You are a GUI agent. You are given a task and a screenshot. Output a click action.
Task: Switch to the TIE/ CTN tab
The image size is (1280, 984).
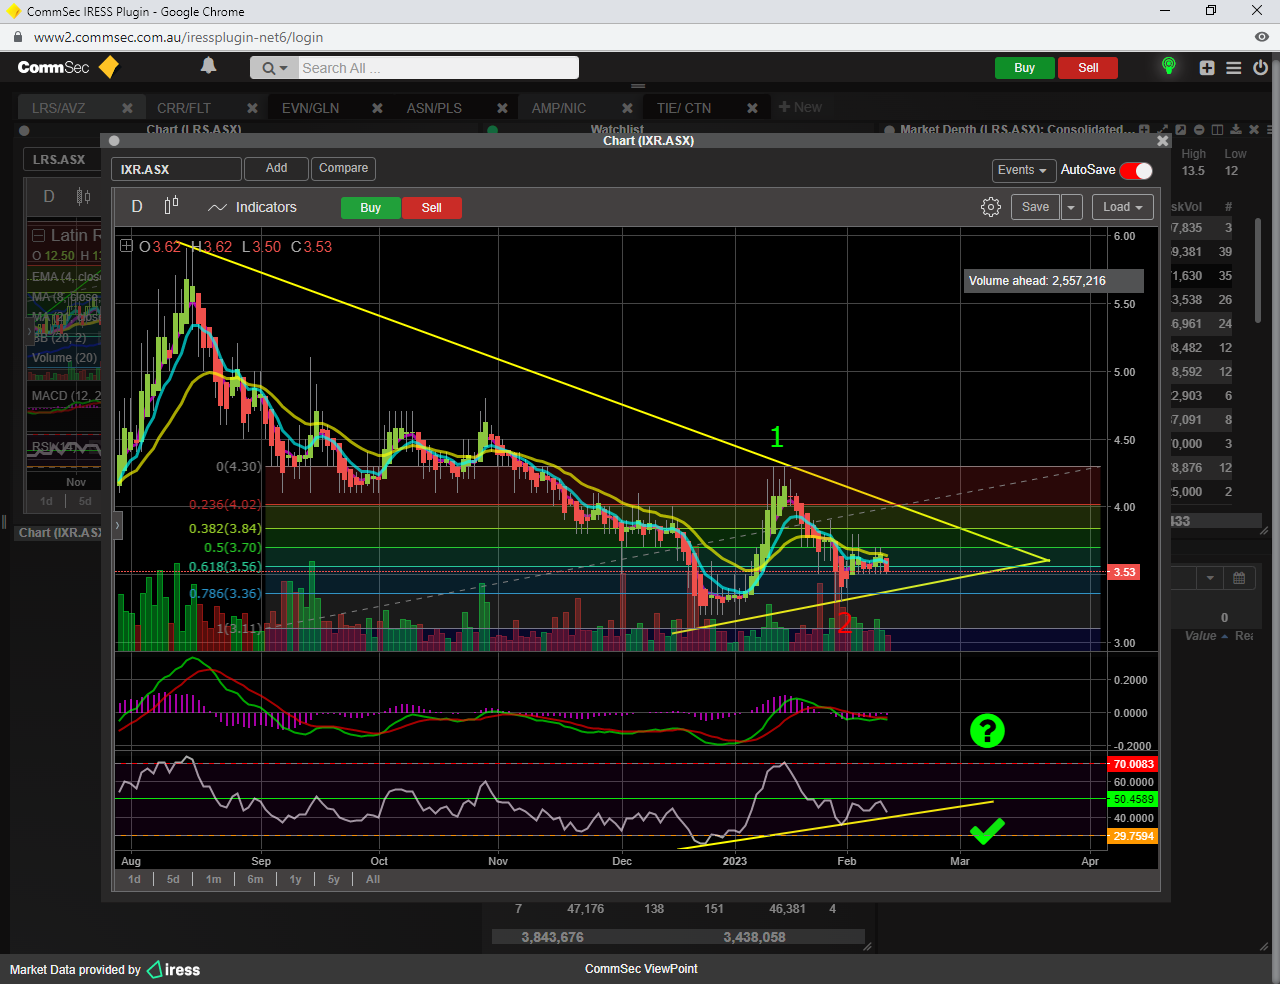point(684,108)
